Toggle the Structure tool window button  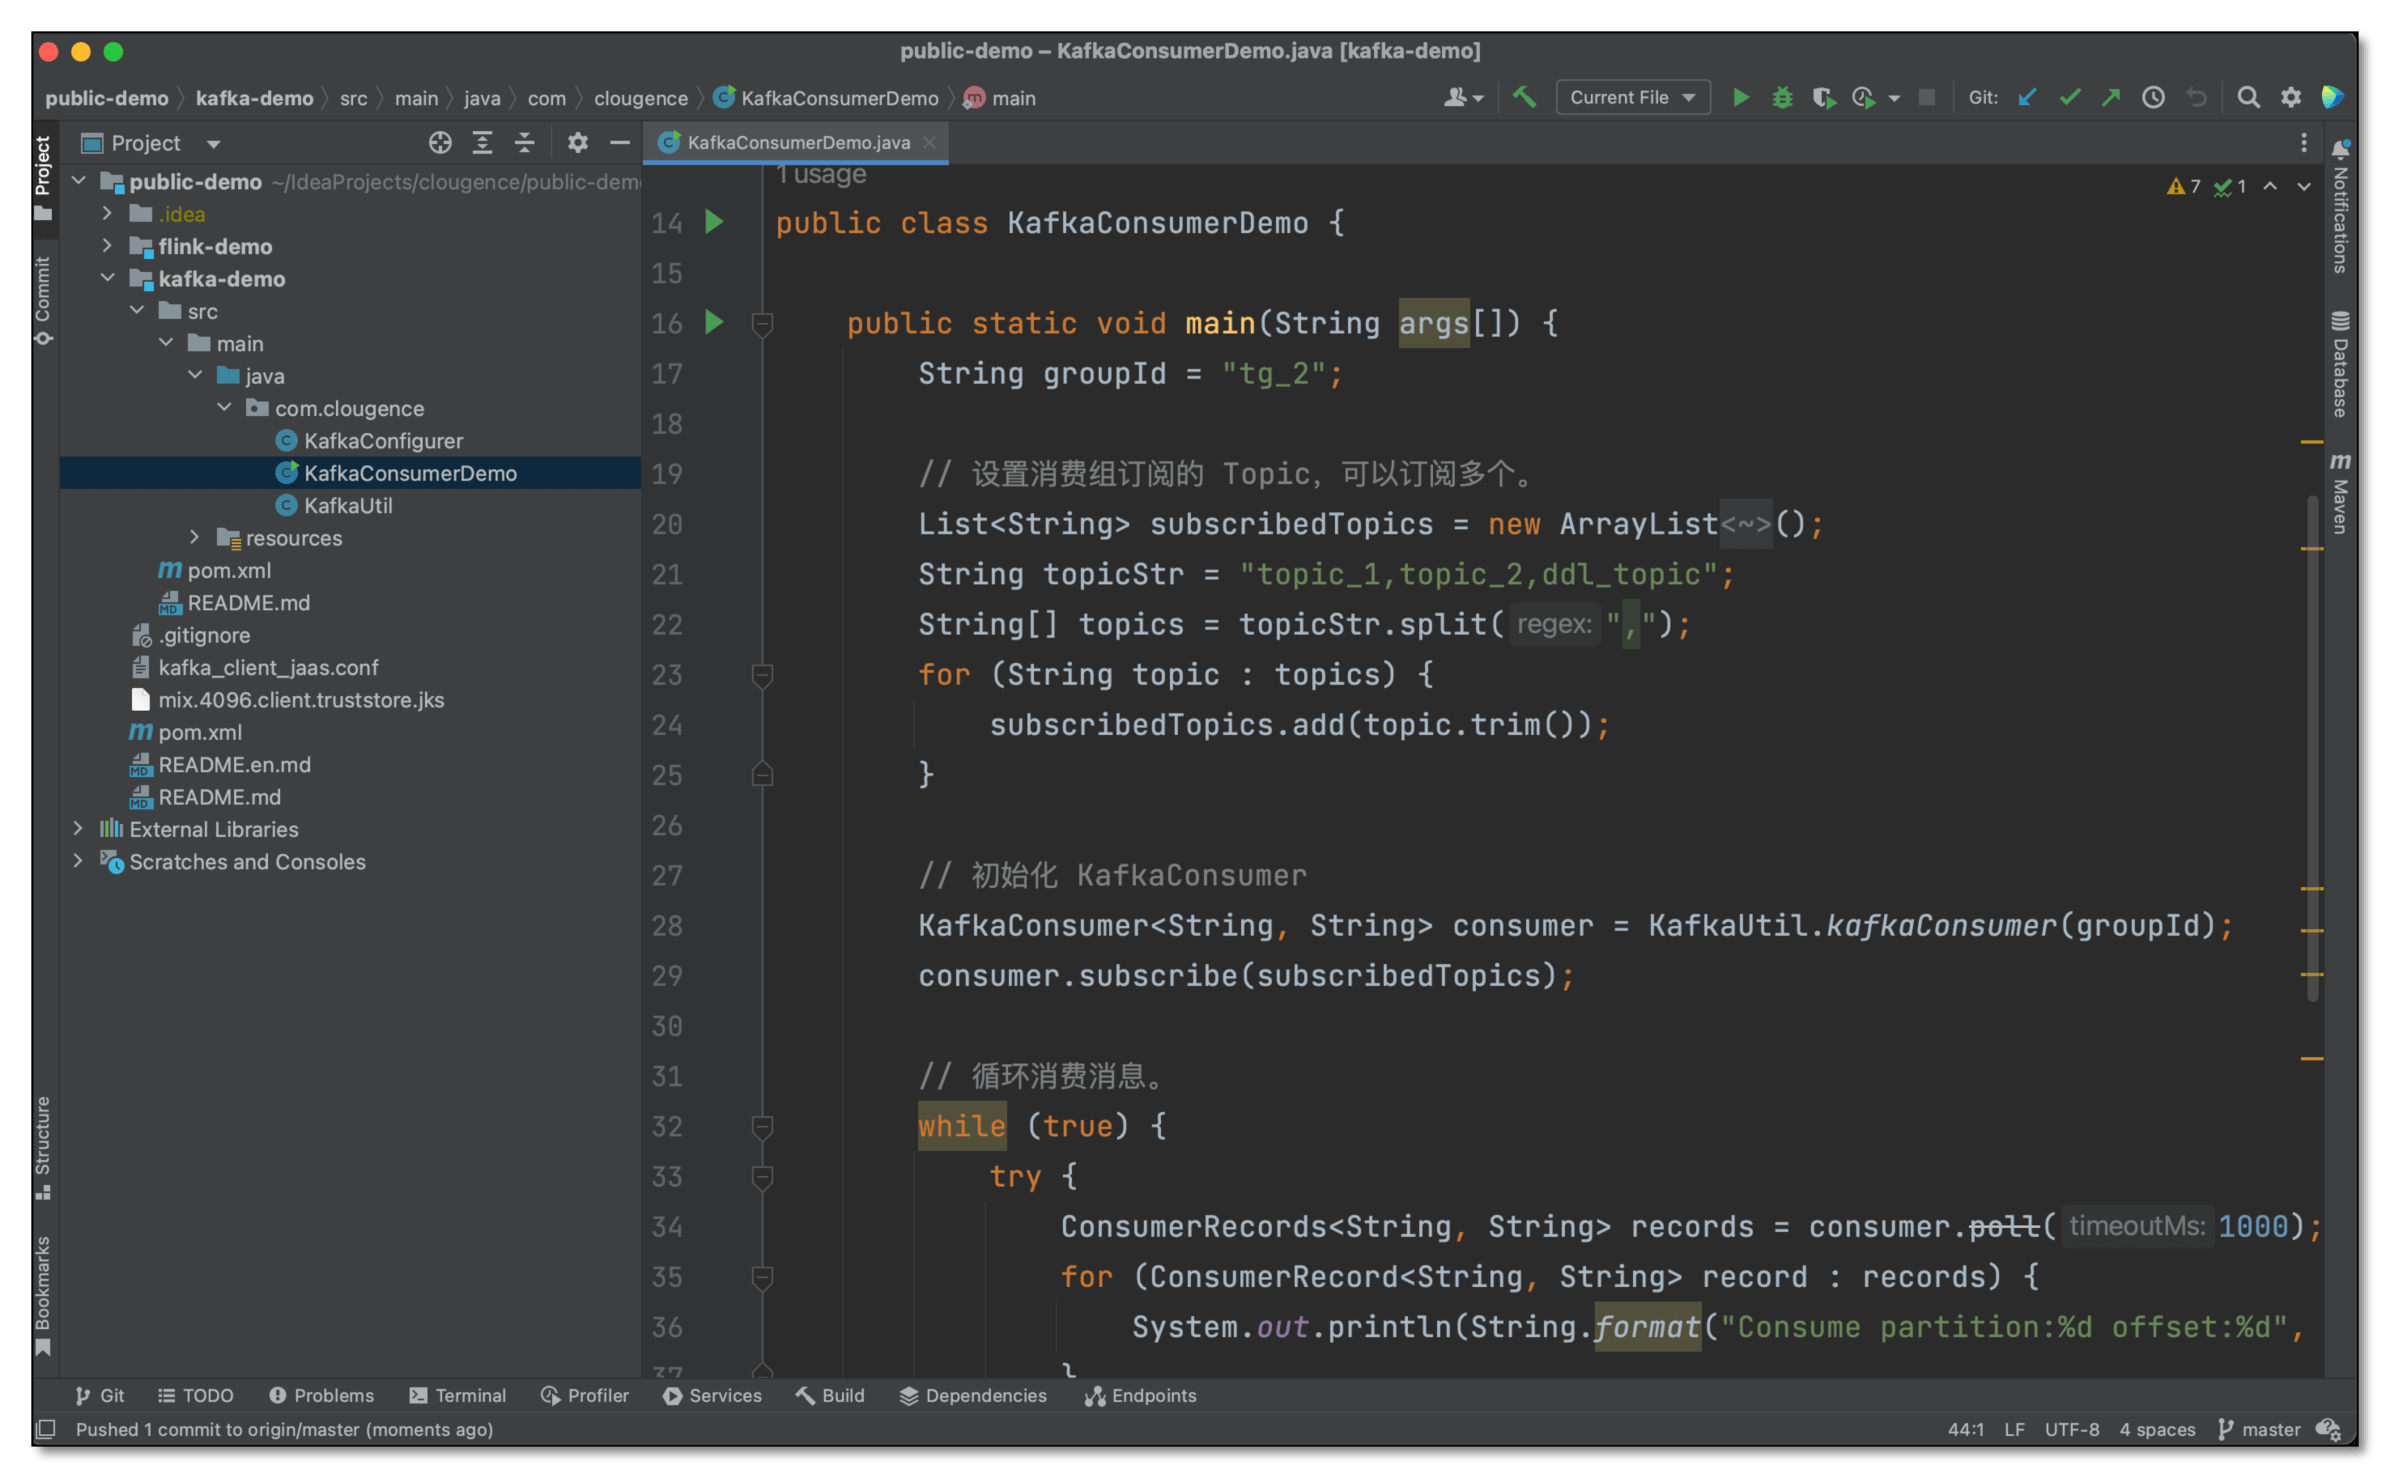[x=43, y=1147]
